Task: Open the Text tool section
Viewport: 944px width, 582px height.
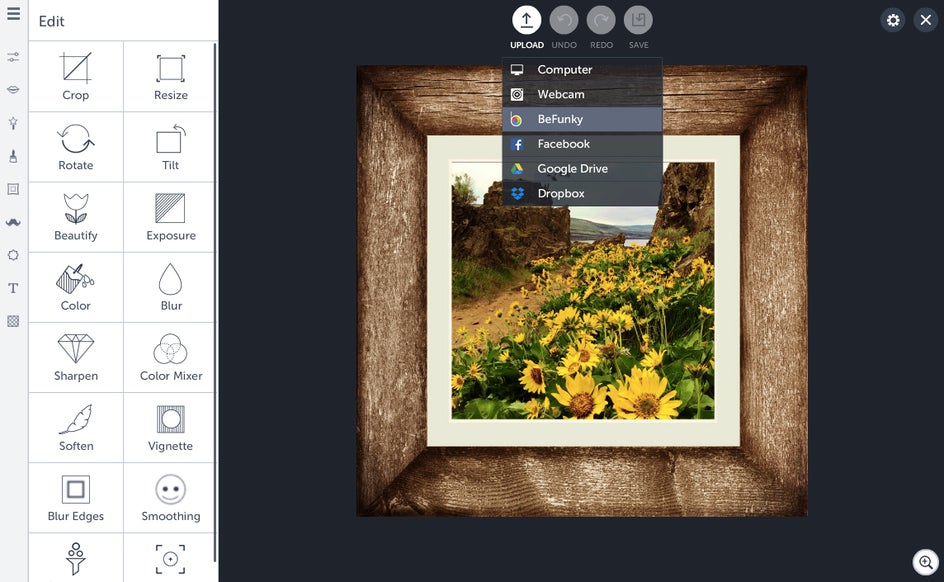Action: tap(13, 288)
